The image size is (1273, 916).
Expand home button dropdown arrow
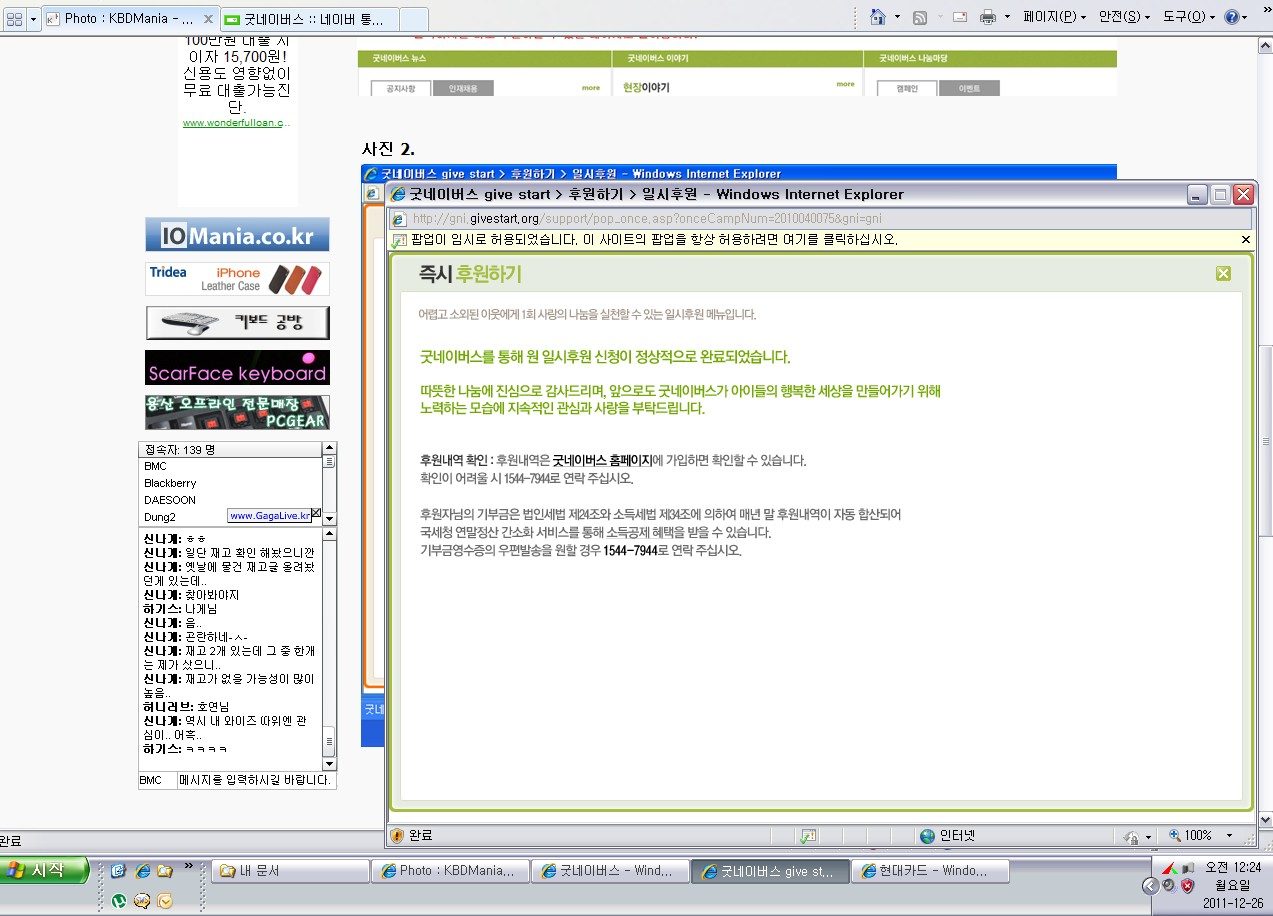pos(897,17)
